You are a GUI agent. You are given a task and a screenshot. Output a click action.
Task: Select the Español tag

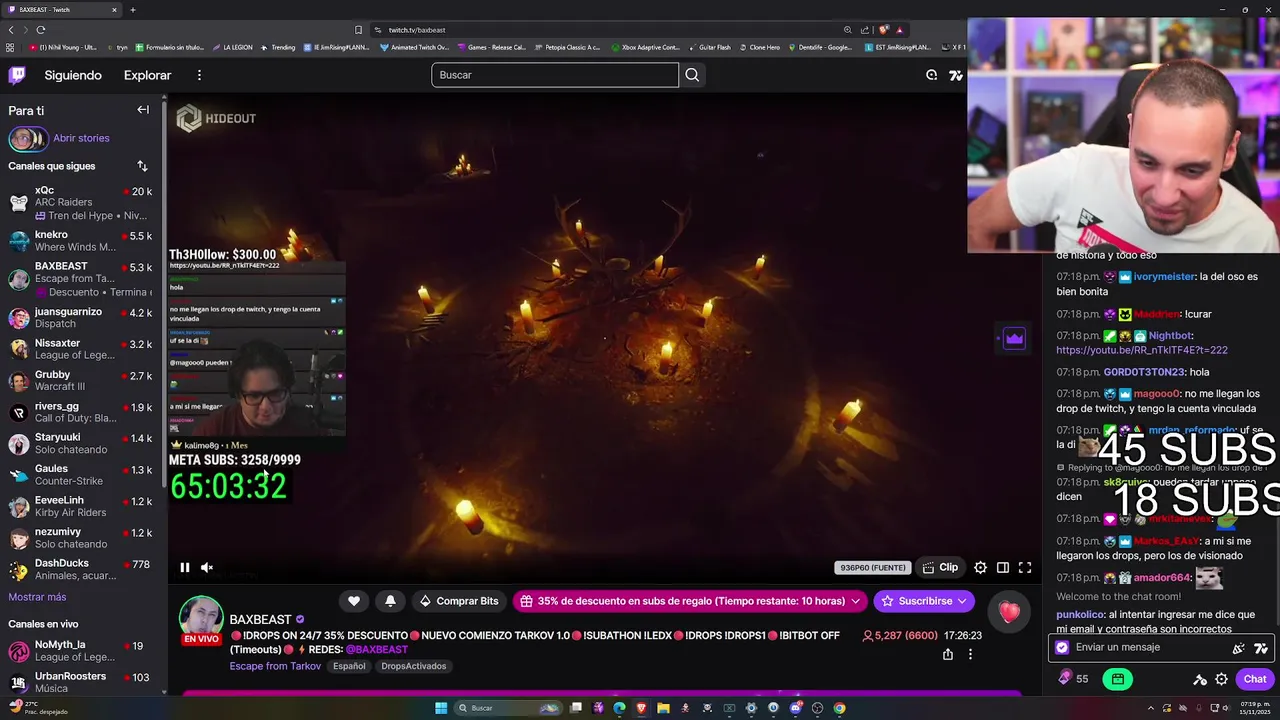click(x=349, y=666)
